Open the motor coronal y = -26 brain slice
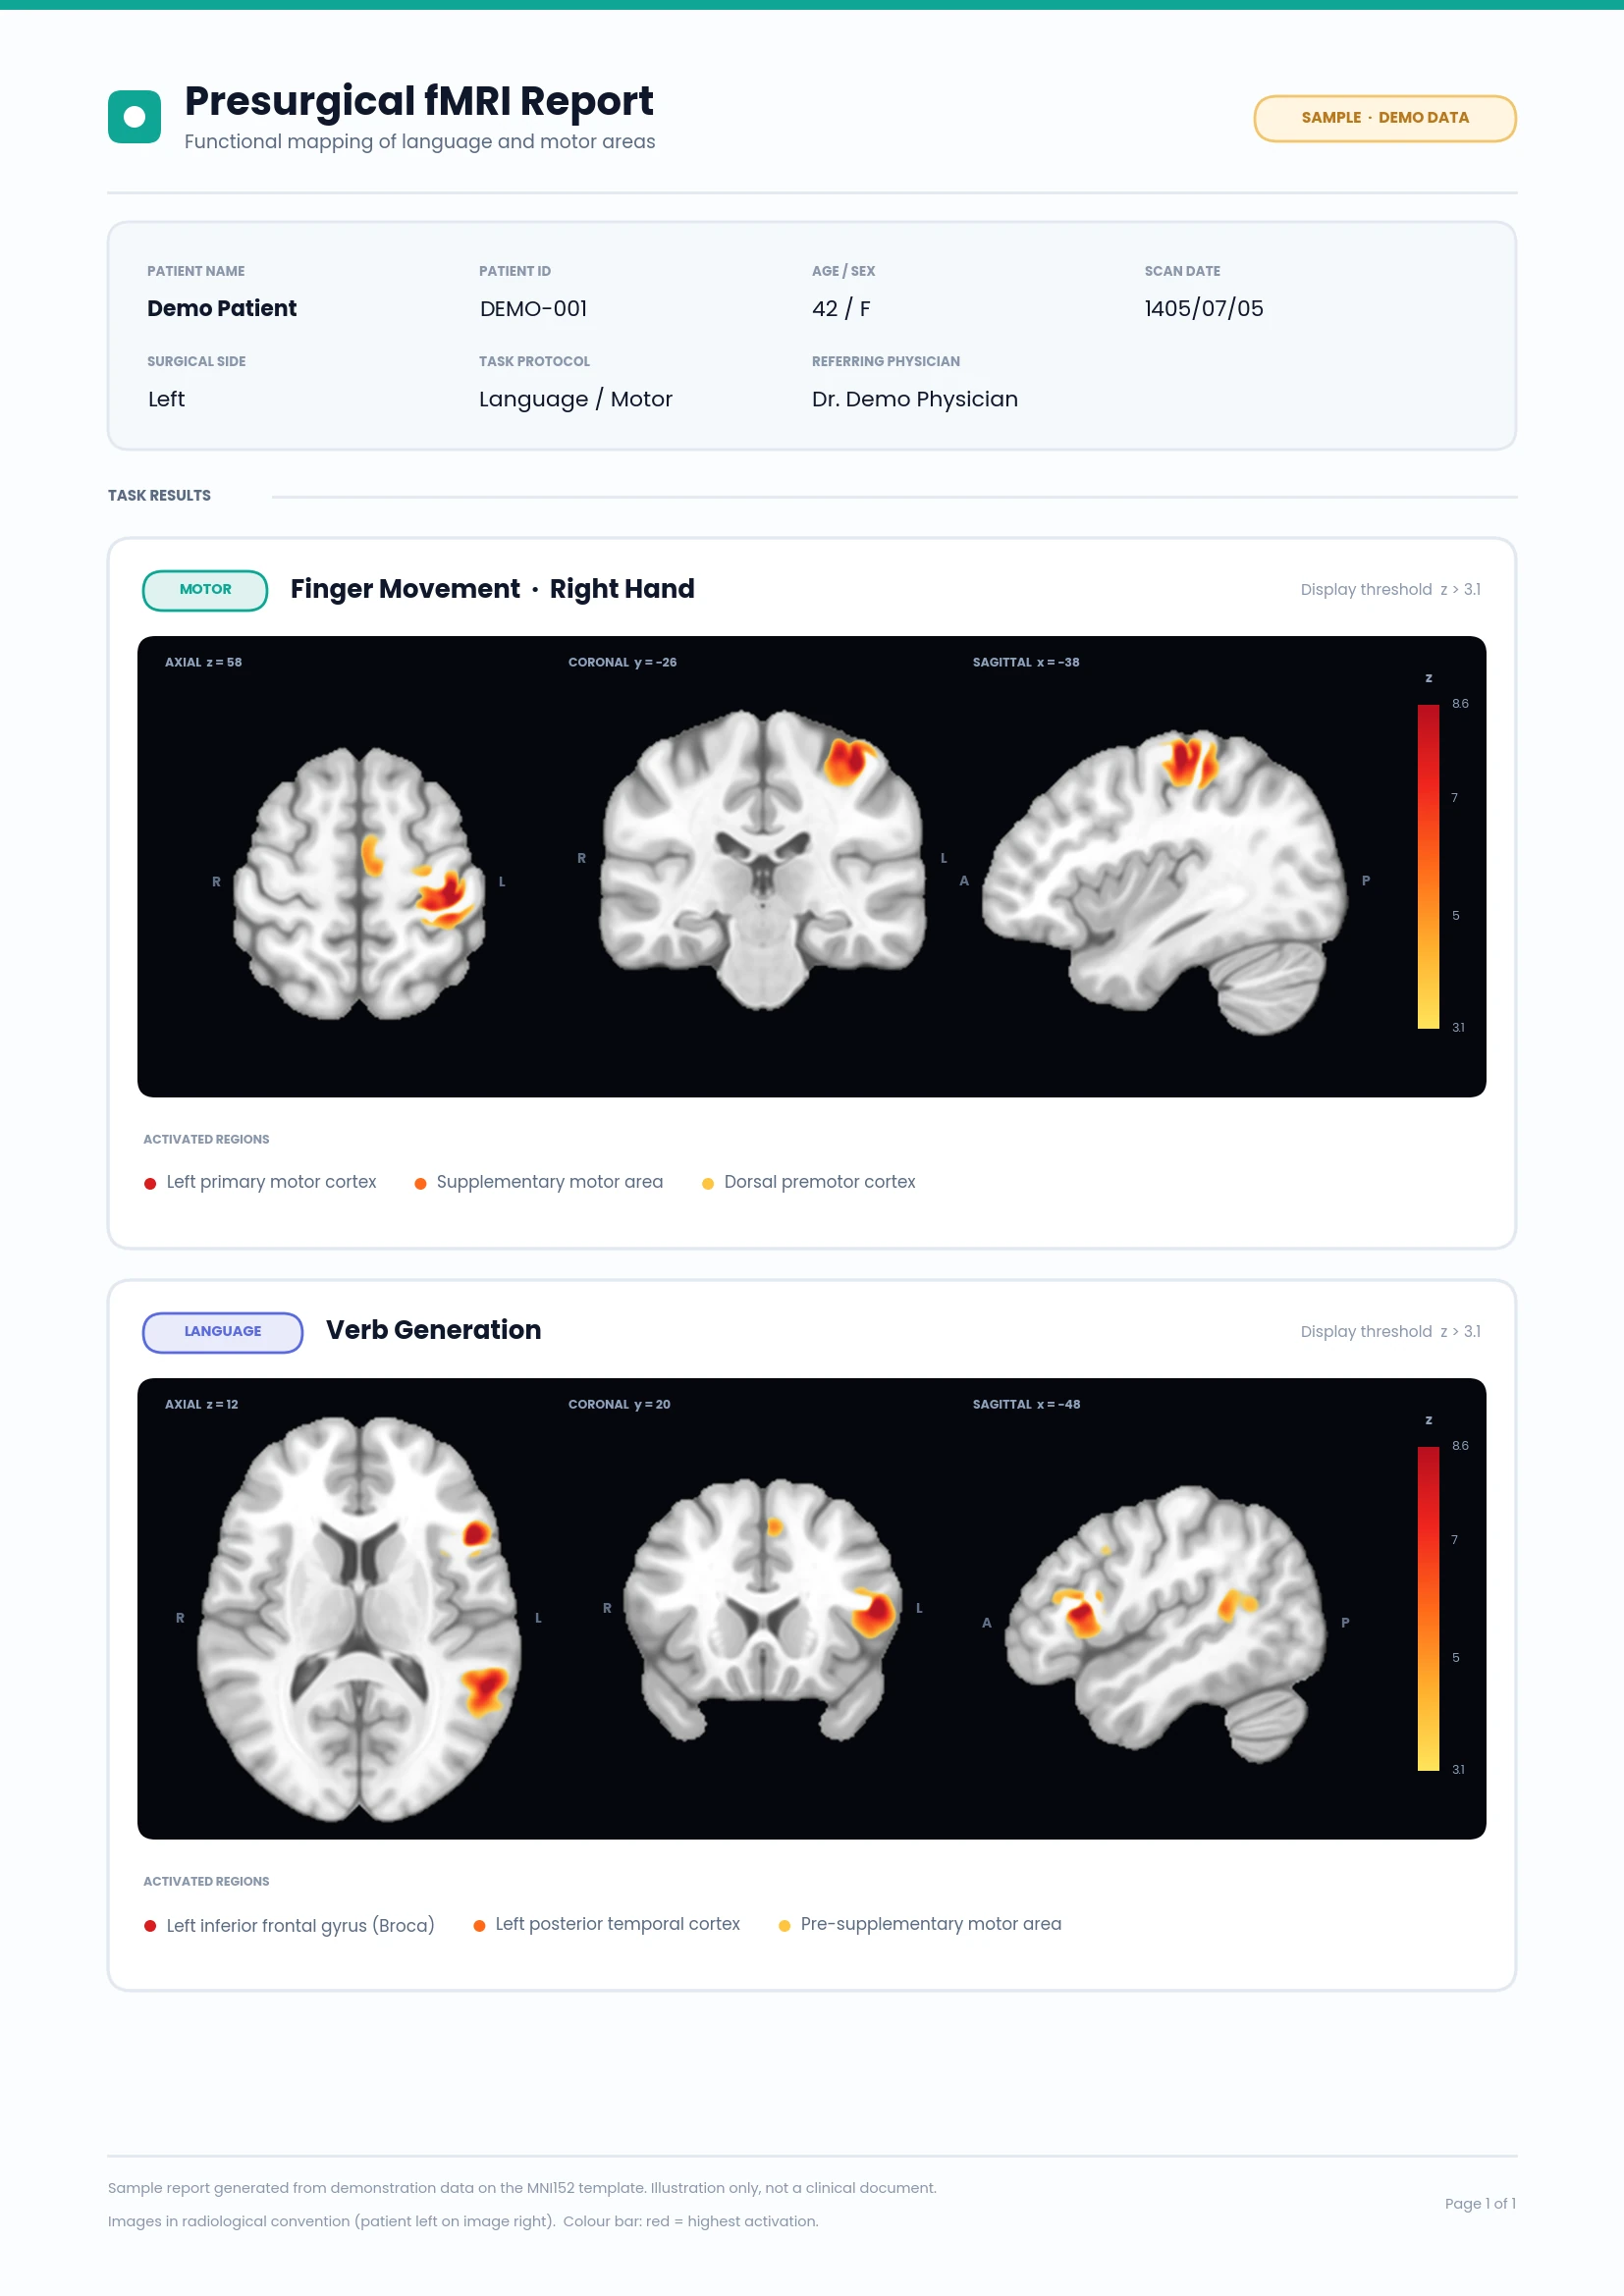Image resolution: width=1624 pixels, height=2296 pixels. tap(763, 859)
